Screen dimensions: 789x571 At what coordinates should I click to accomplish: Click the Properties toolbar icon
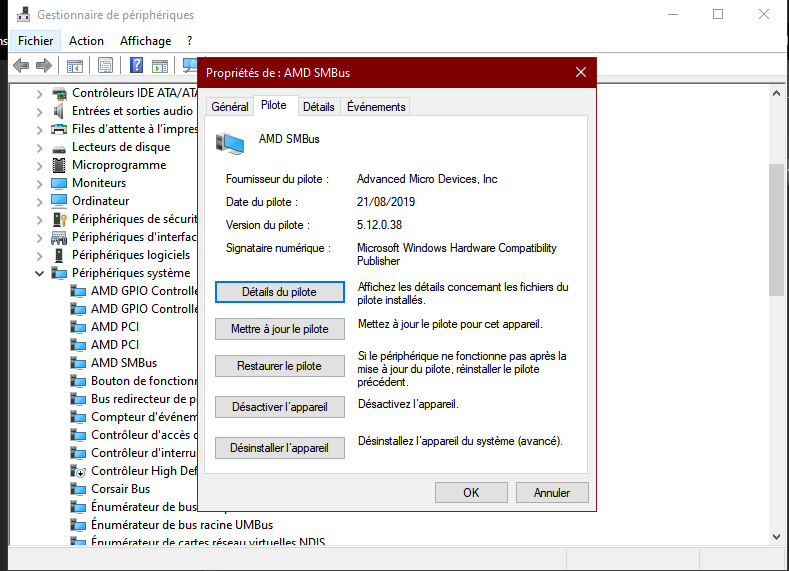point(105,65)
